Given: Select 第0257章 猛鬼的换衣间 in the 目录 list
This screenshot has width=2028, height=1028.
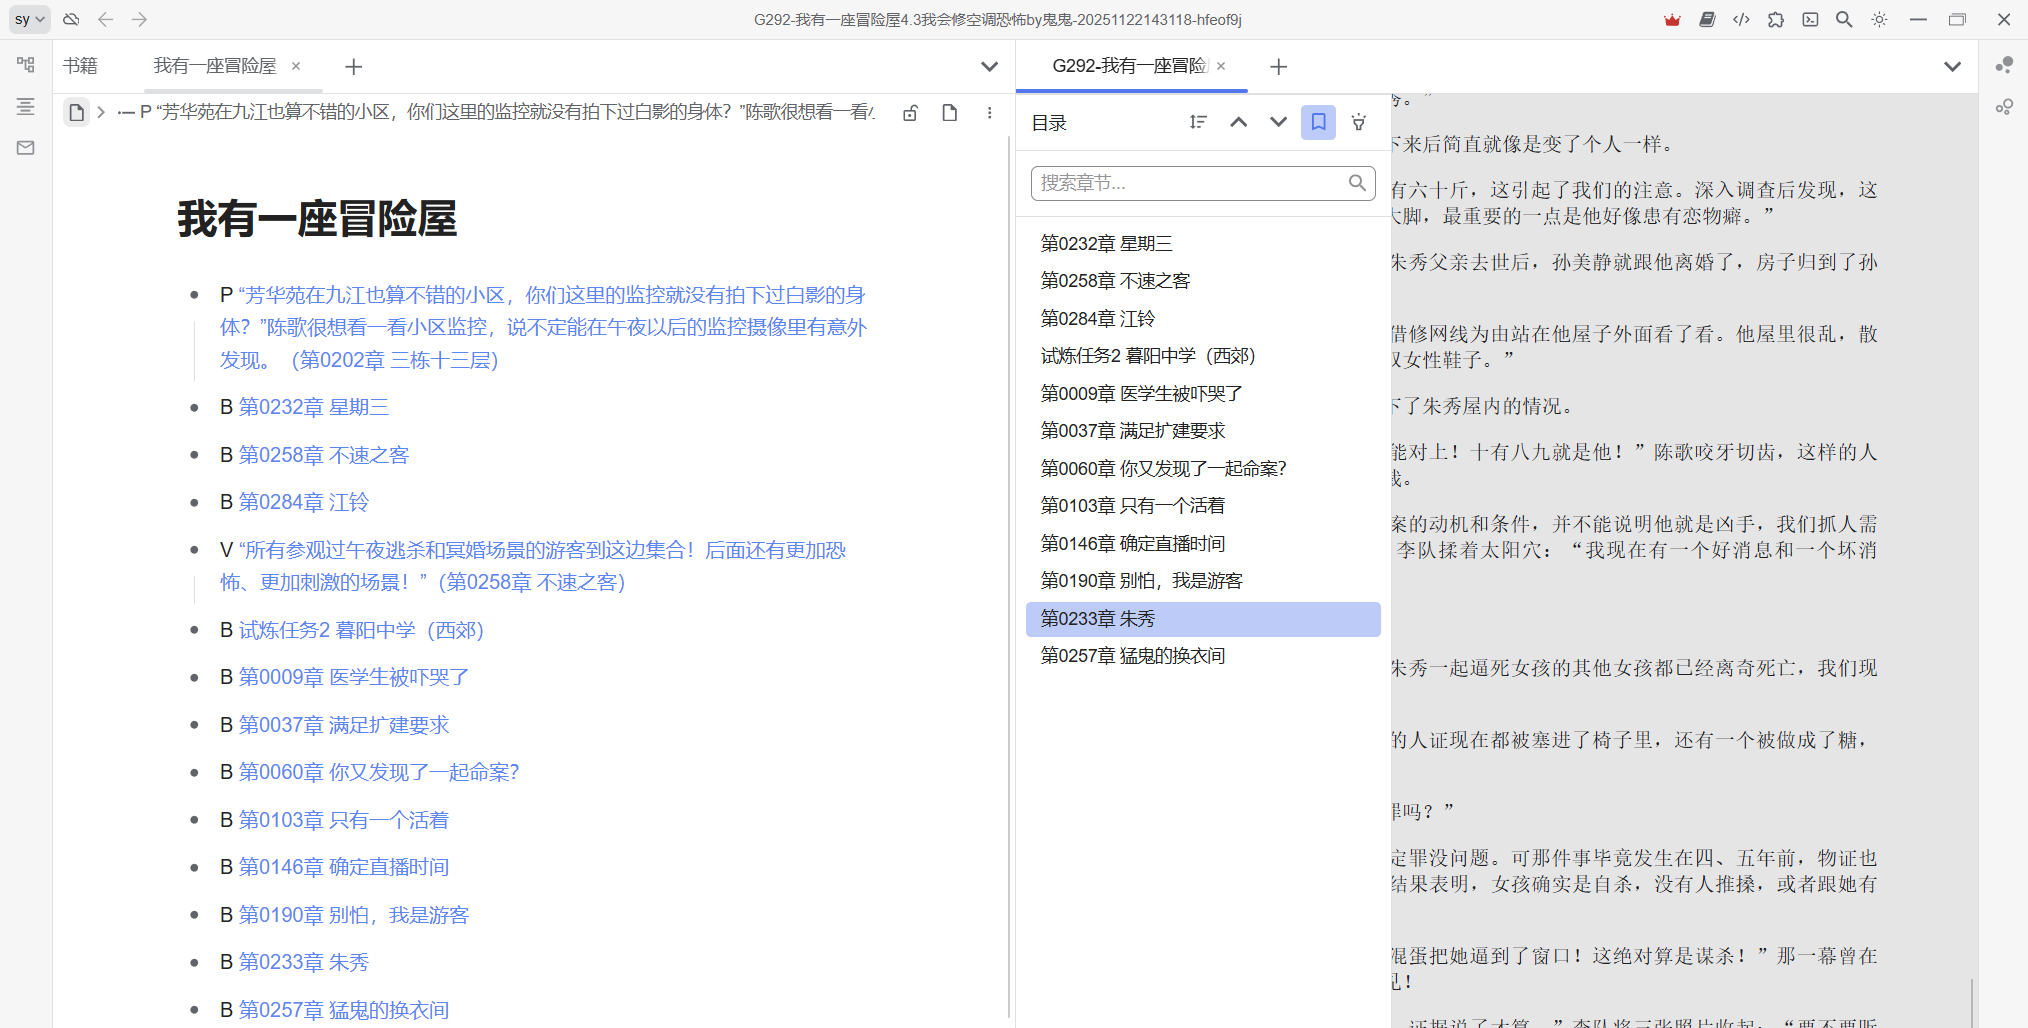Looking at the screenshot, I should pos(1132,656).
